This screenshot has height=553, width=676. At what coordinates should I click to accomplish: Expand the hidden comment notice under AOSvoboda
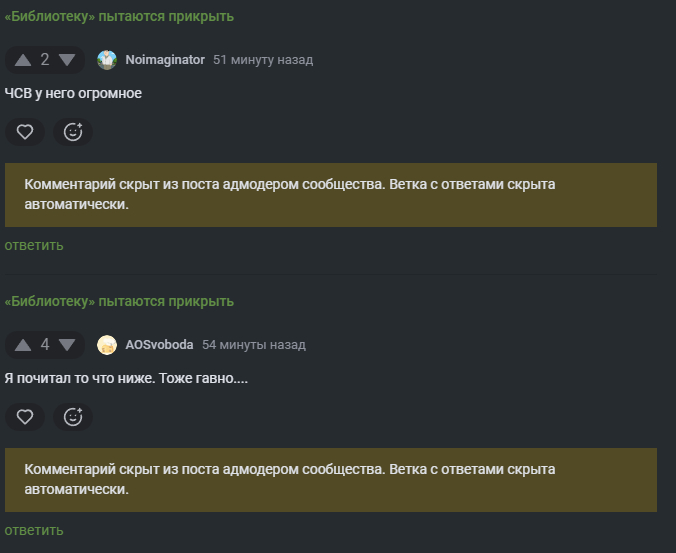click(330, 480)
